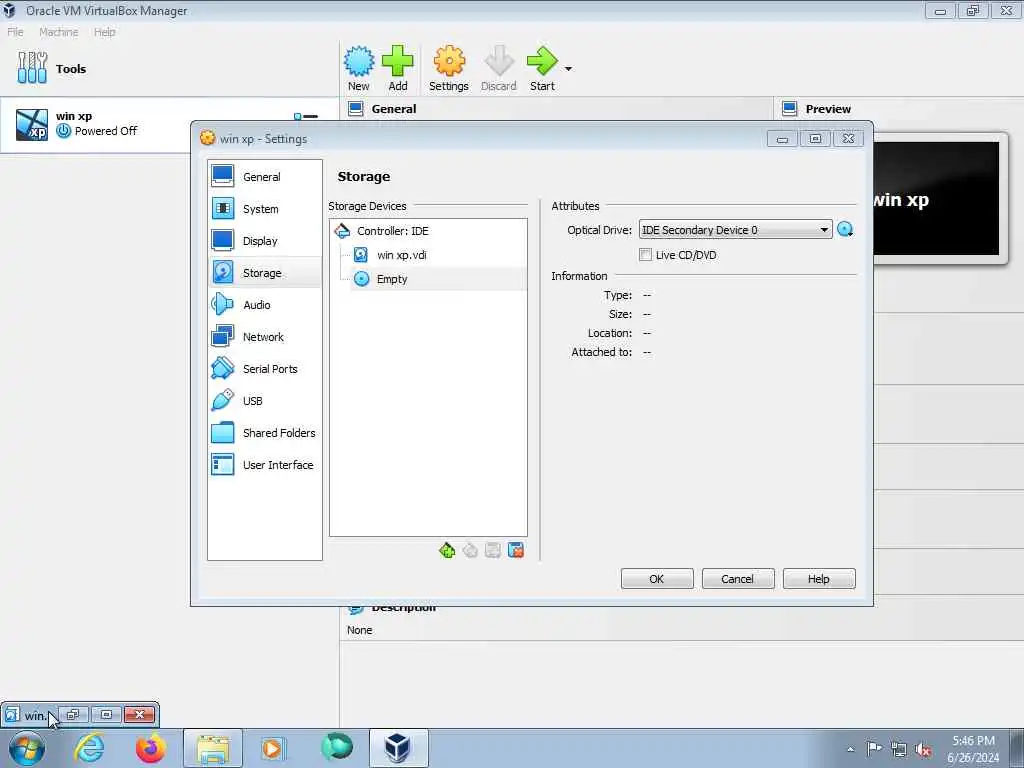Click the win xp preview thumbnail

click(936, 199)
